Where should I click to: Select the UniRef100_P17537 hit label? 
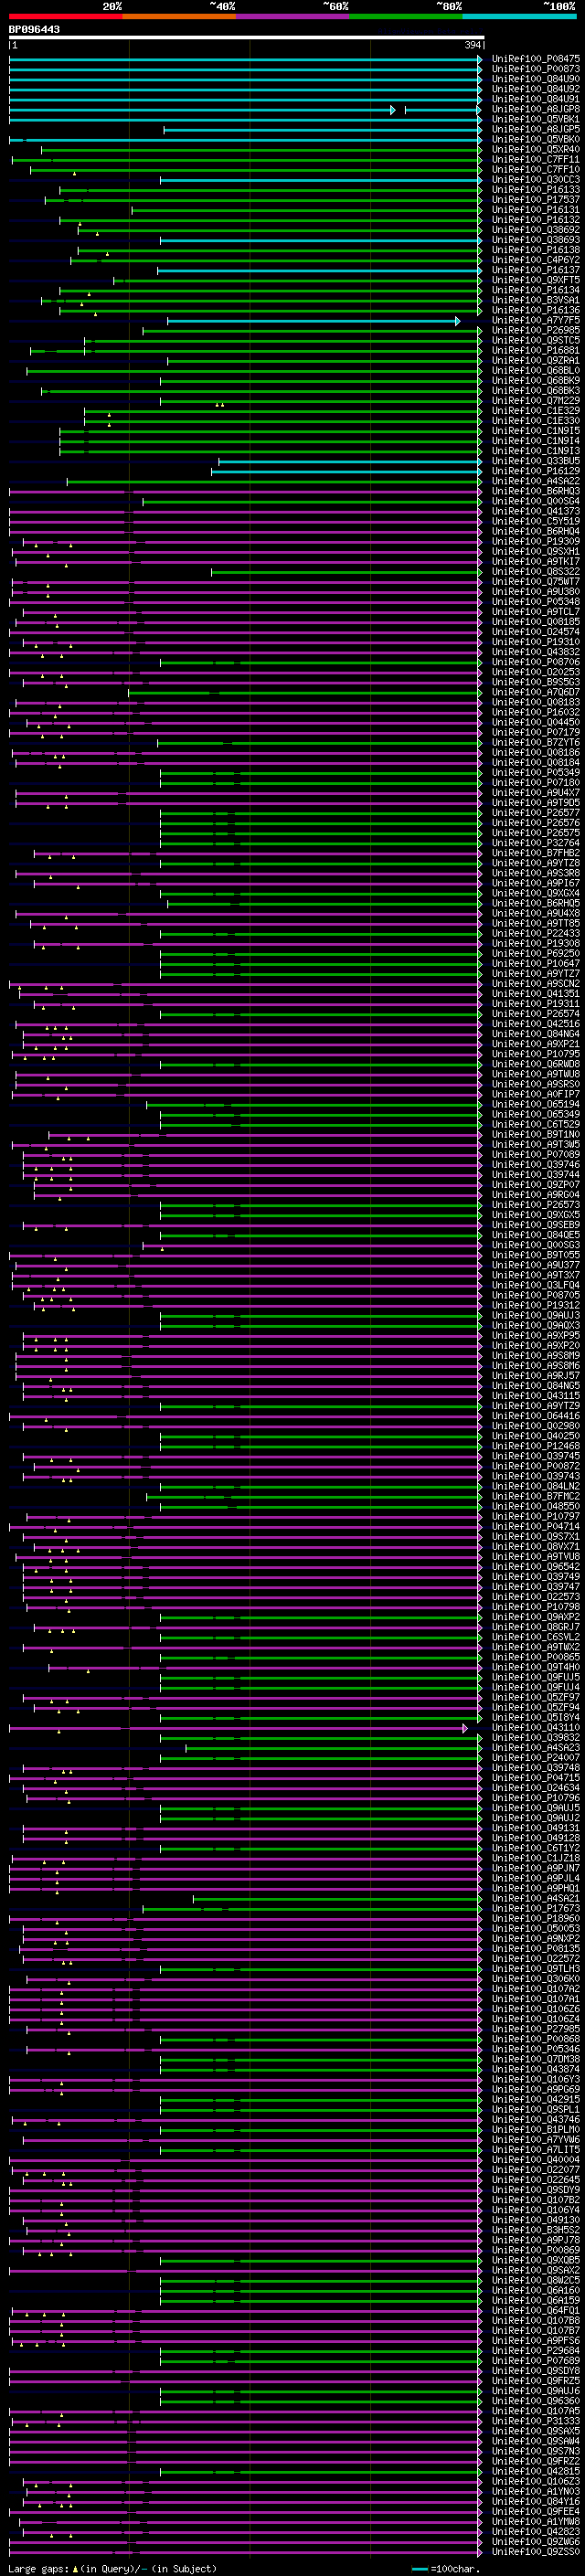pos(535,200)
